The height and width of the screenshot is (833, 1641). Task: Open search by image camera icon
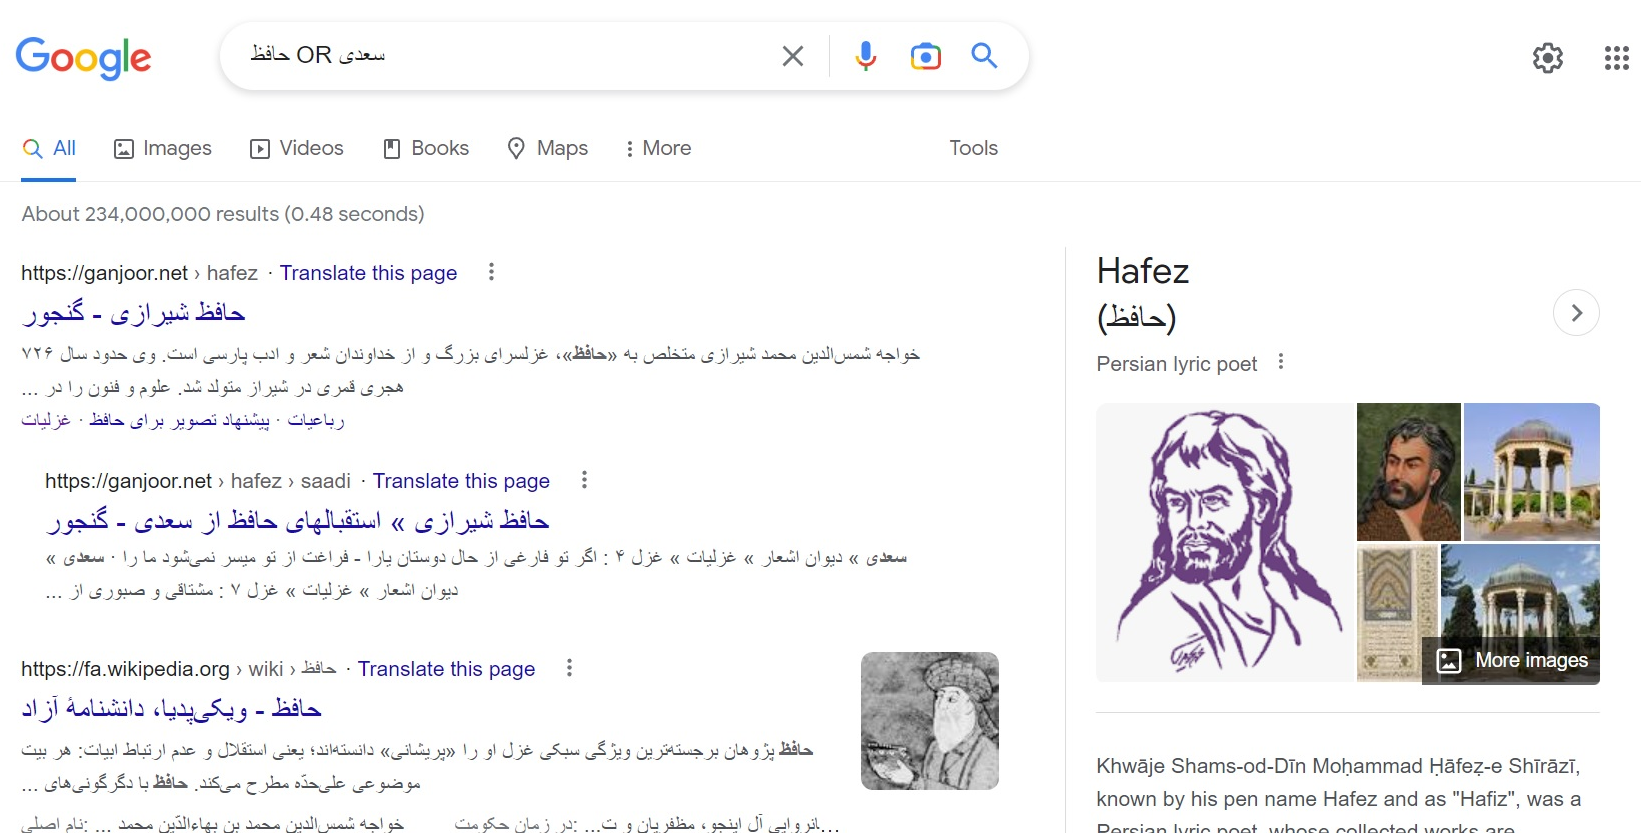pos(926,56)
